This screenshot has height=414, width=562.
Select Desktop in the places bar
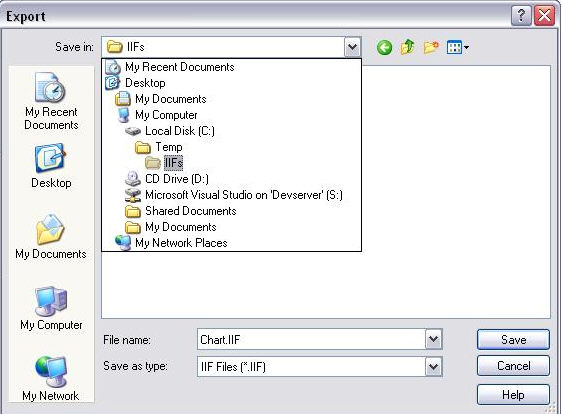tap(51, 166)
